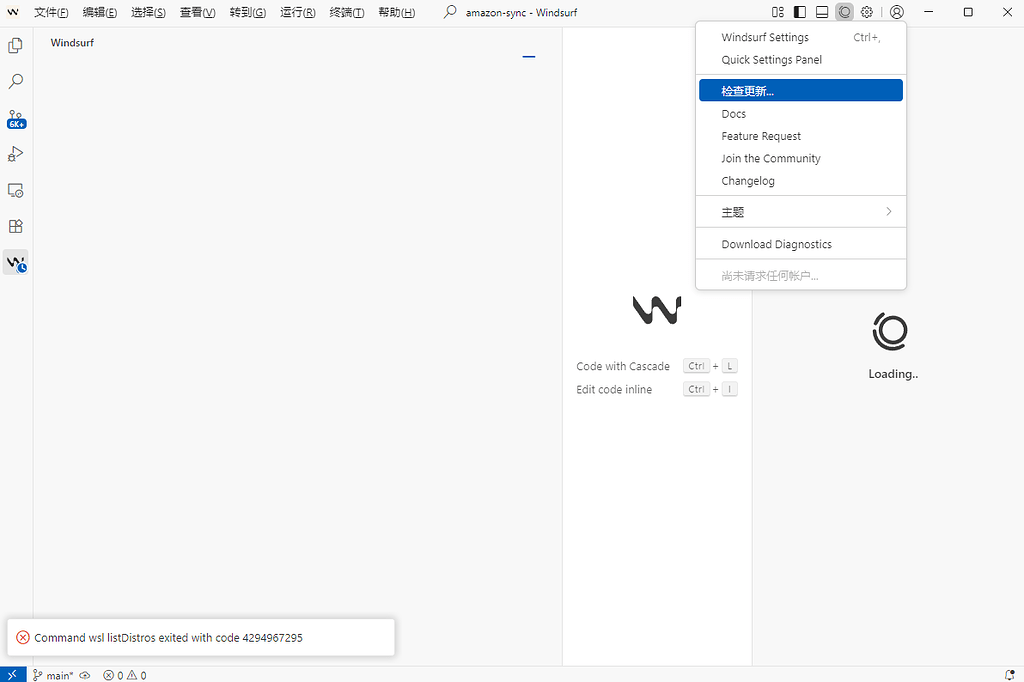Choose 检查更新... menu item
The height and width of the screenshot is (682, 1024).
tap(801, 91)
